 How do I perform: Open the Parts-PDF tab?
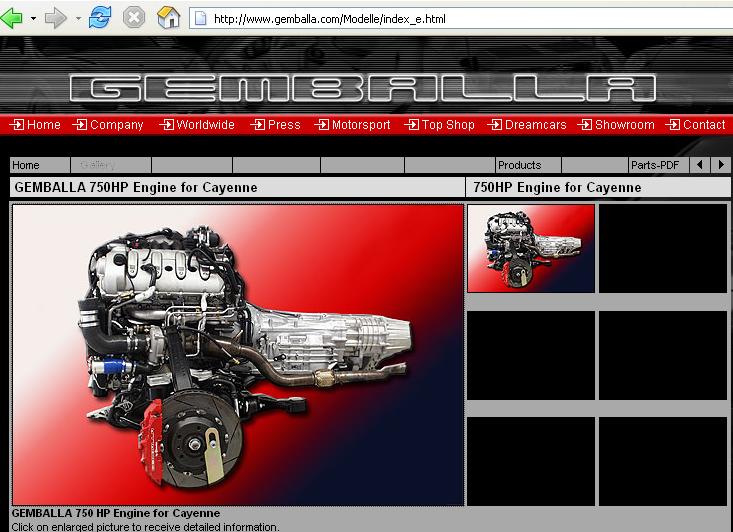pos(659,165)
